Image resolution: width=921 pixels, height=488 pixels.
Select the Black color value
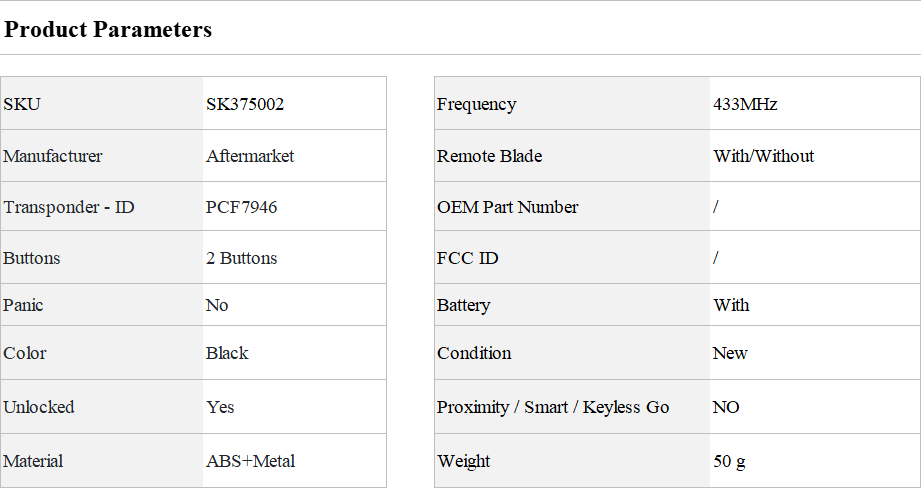227,353
